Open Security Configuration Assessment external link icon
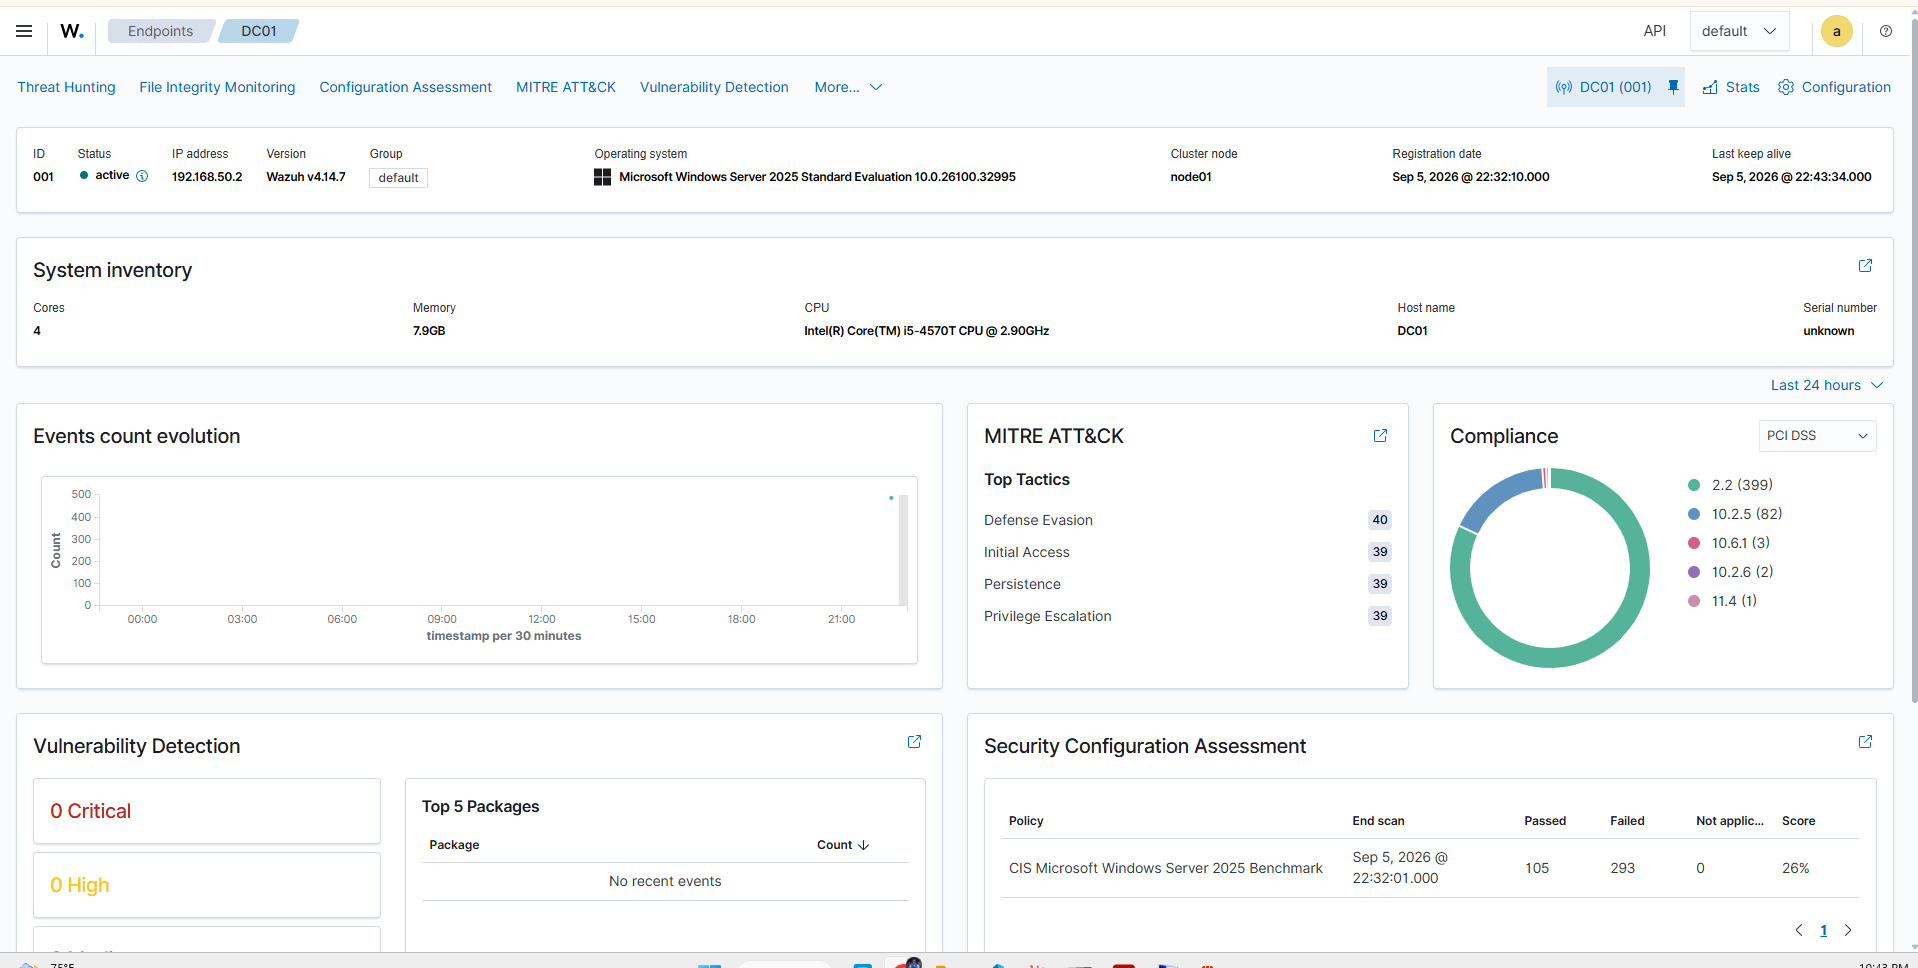This screenshot has height=968, width=1918. 1865,742
